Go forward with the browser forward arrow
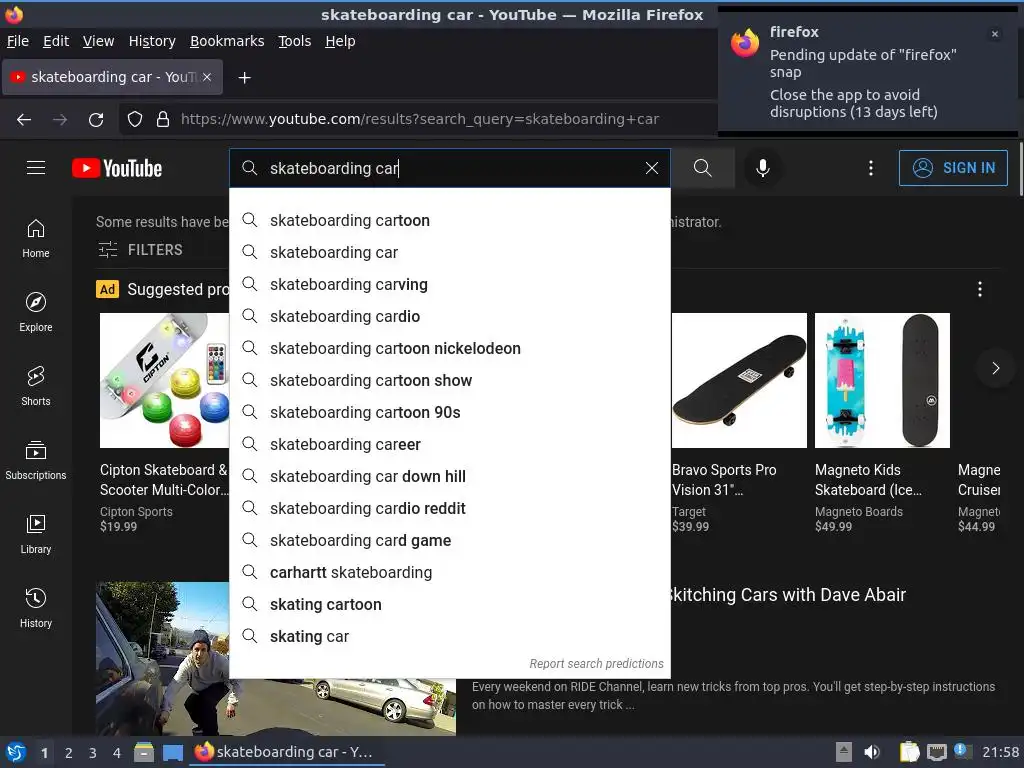The width and height of the screenshot is (1024, 768). [x=60, y=120]
